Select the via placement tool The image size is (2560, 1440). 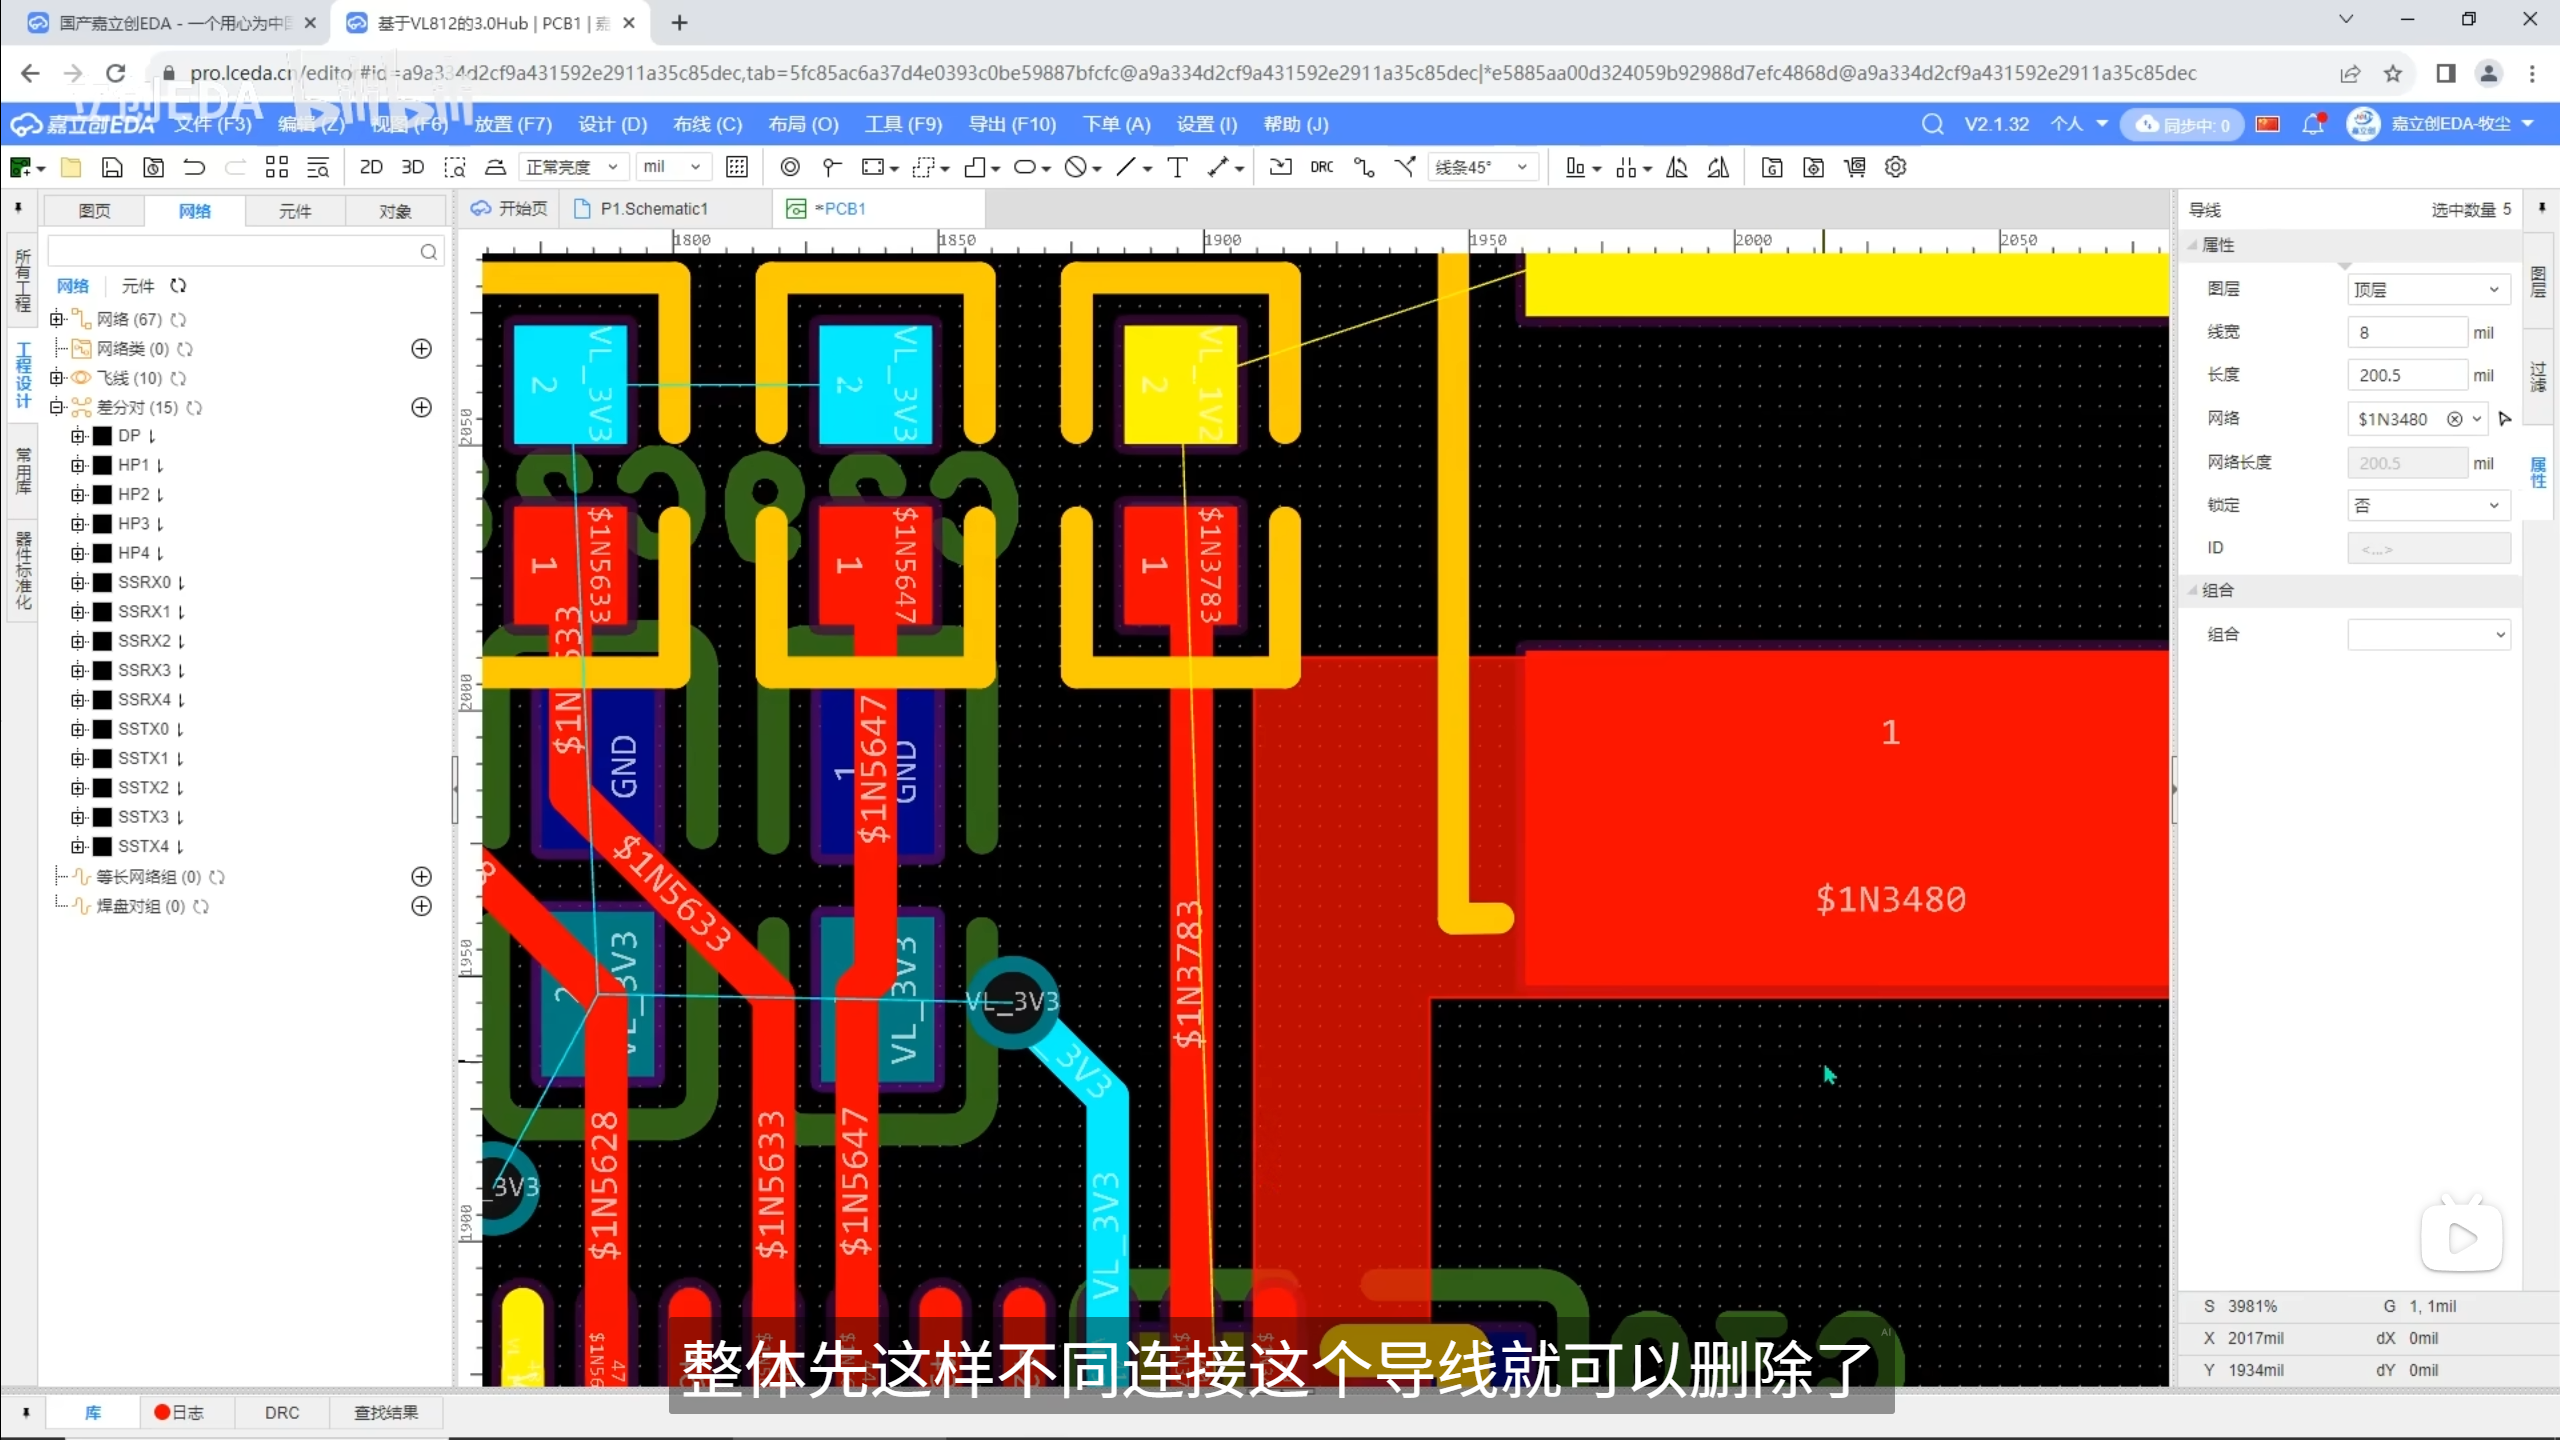pos(790,167)
